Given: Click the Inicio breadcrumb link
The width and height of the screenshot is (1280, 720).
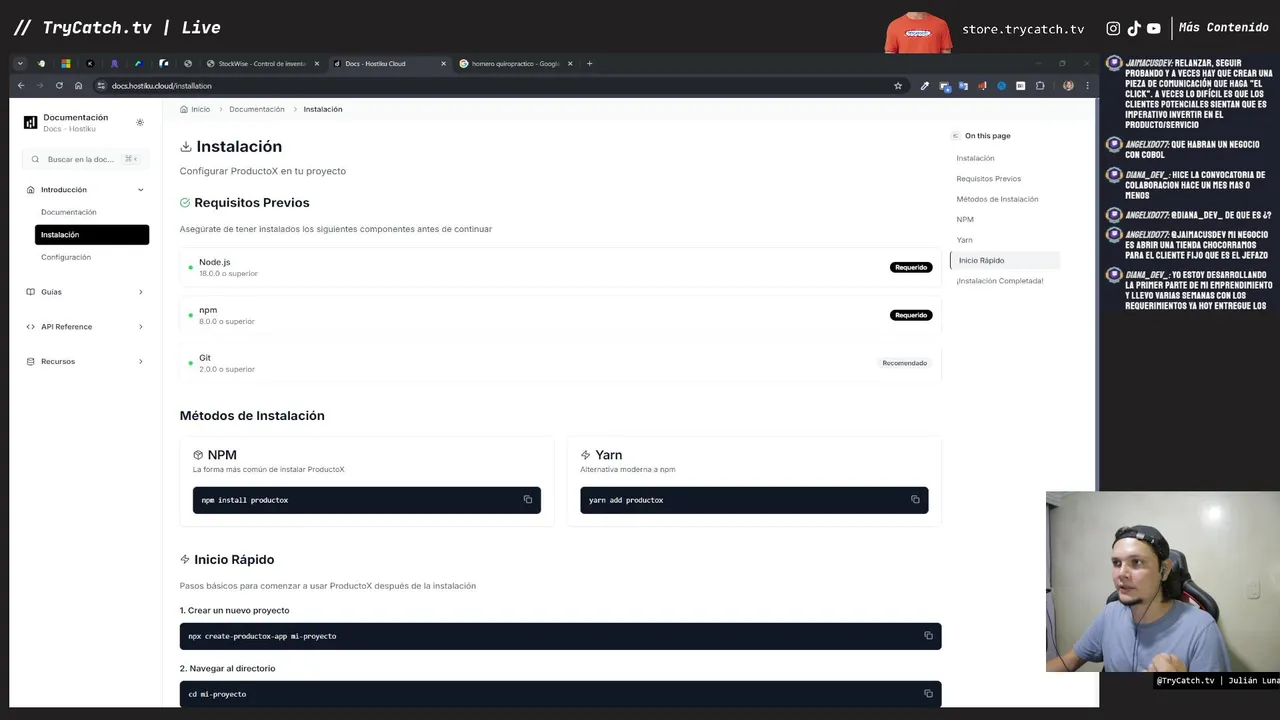Looking at the screenshot, I should [195, 109].
